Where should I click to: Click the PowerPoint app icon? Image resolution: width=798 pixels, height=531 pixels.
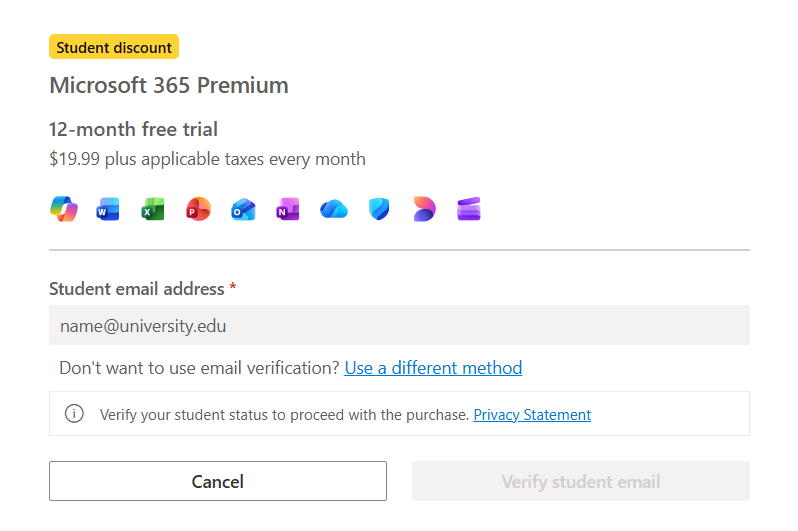click(198, 210)
